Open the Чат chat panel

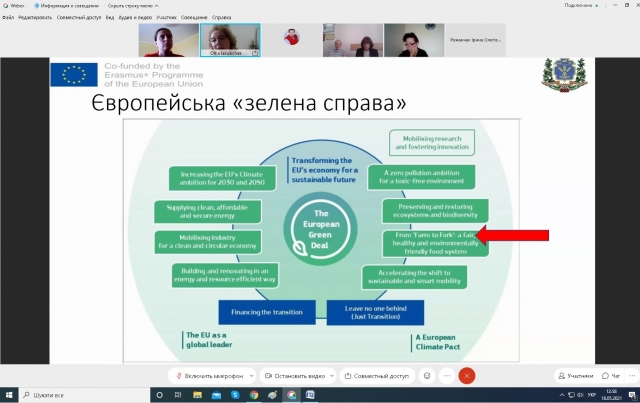611,376
